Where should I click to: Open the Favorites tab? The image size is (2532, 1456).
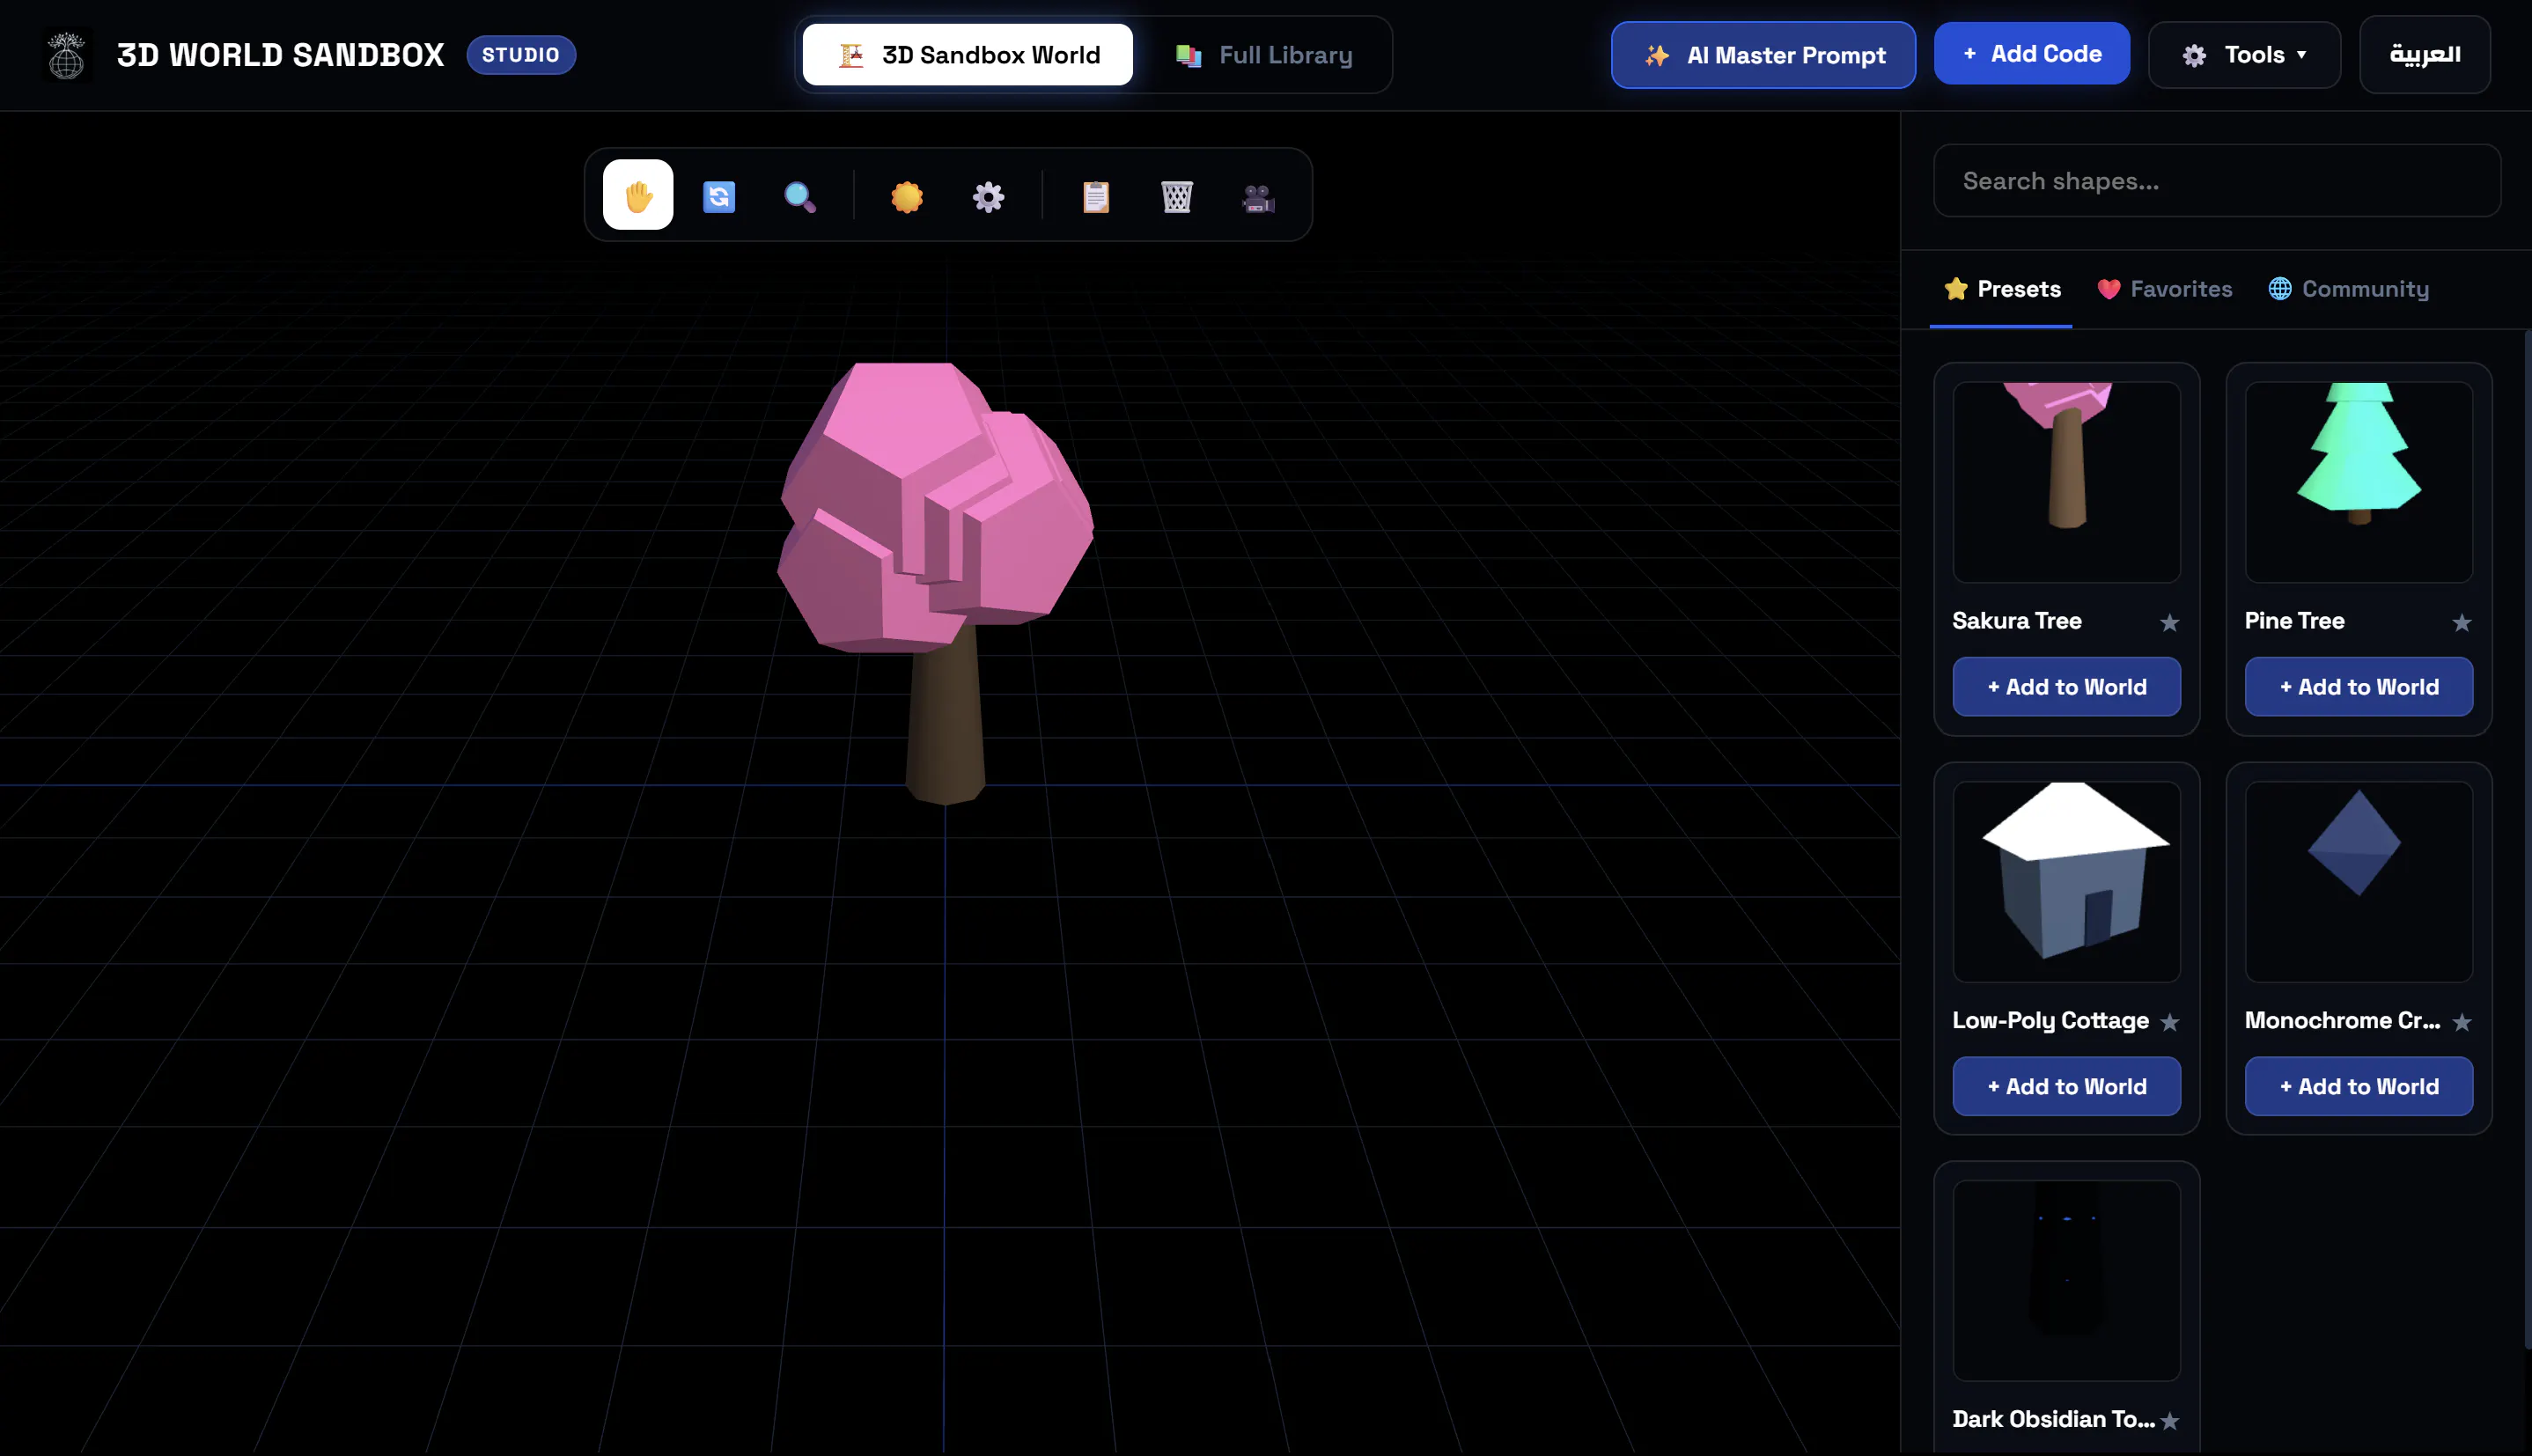click(x=2164, y=289)
